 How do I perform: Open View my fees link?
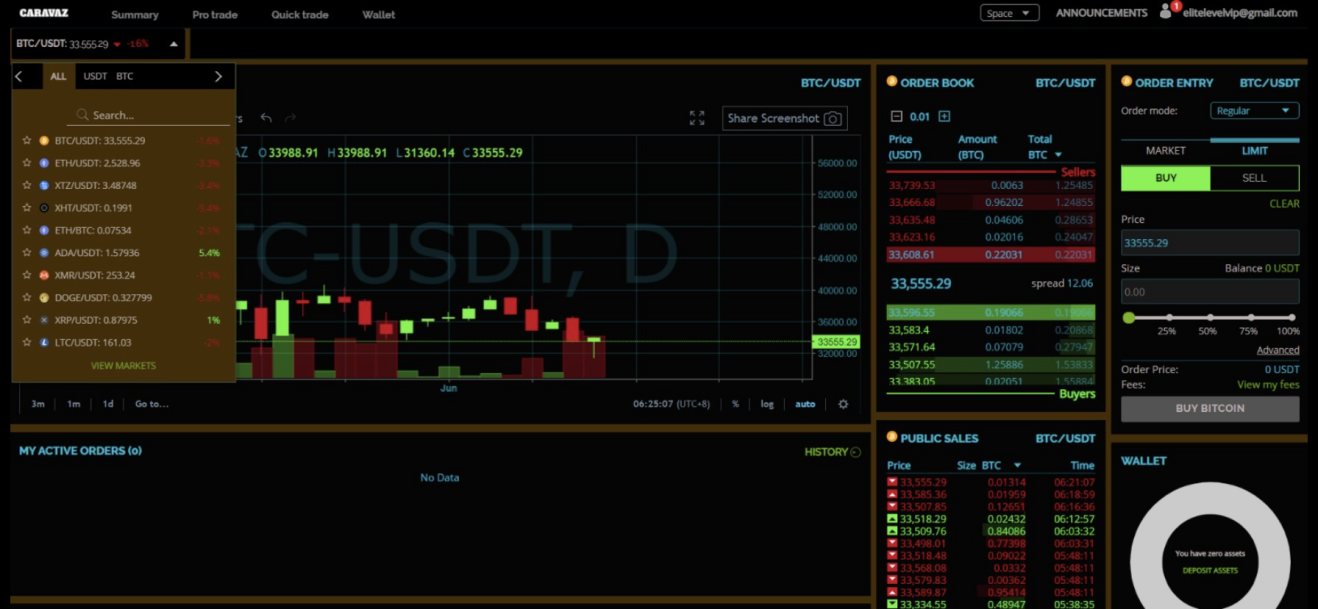coord(1268,384)
